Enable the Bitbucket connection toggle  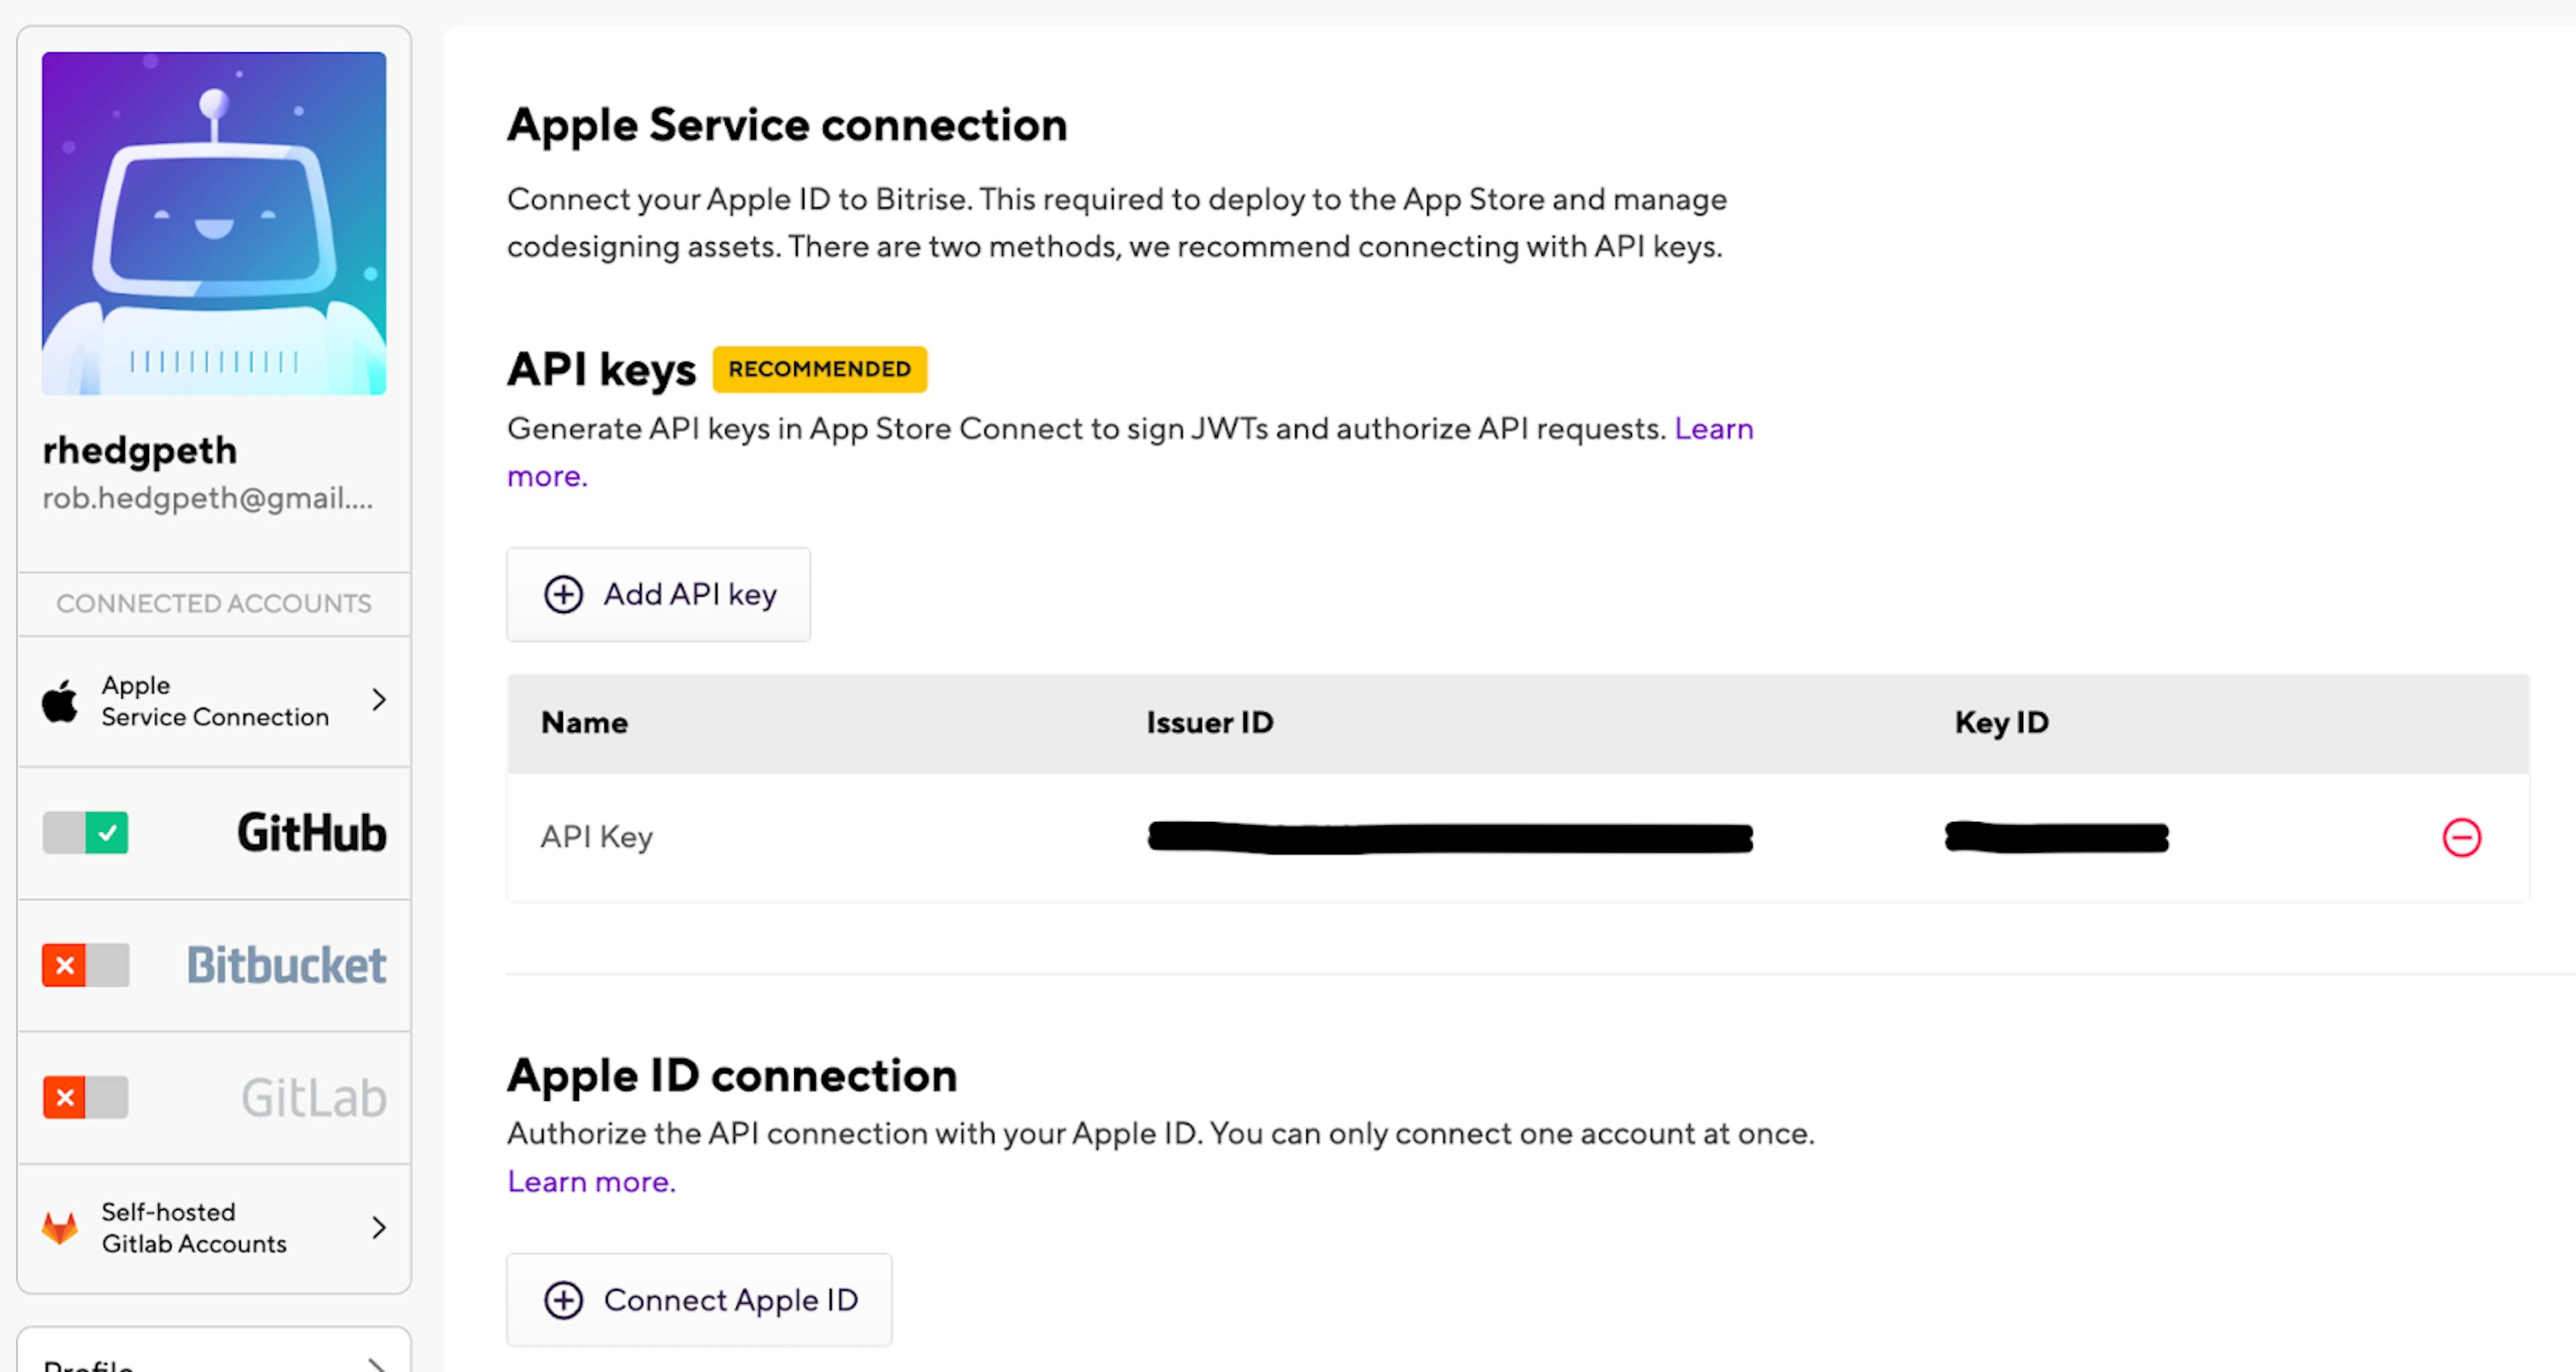[86, 965]
